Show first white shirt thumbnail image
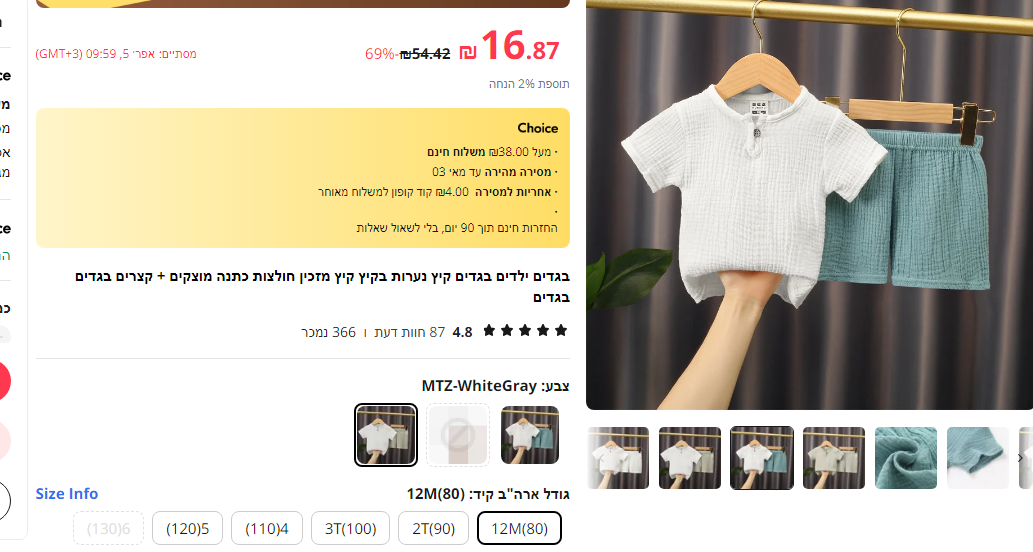The image size is (1033, 552). [618, 458]
